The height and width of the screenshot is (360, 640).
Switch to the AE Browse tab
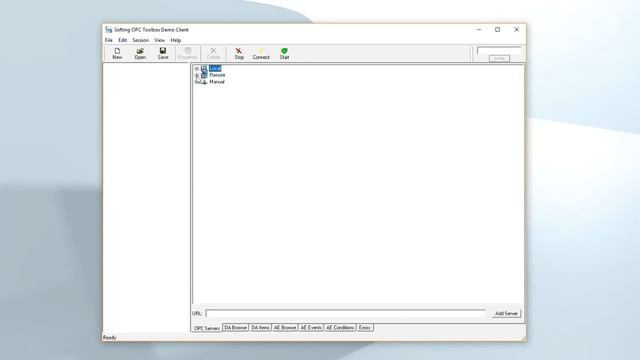tap(285, 327)
